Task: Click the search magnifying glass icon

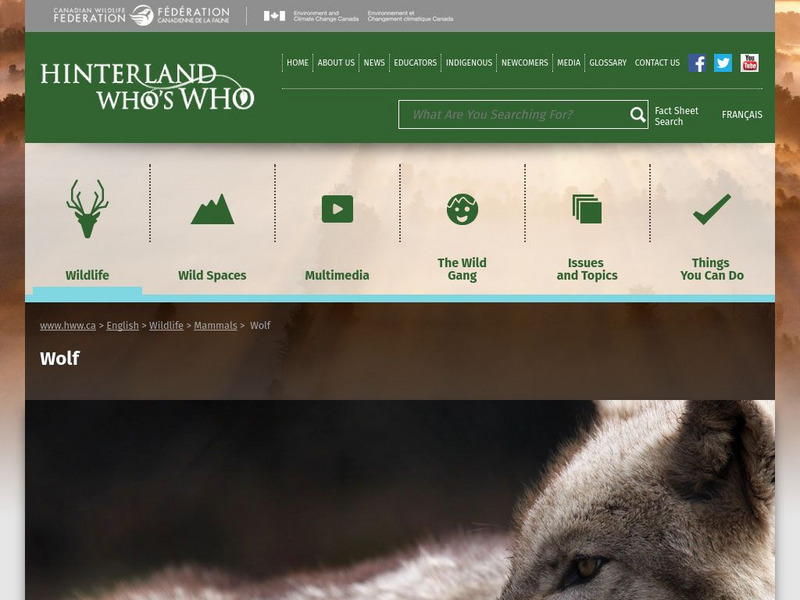Action: 637,115
